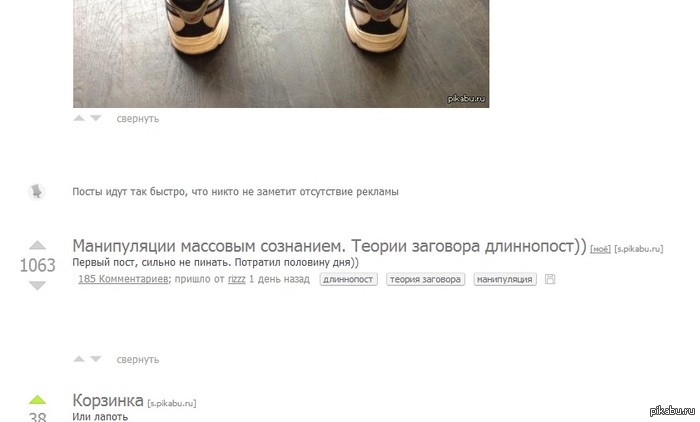Click the small up arrow under the sneakers image
Screen dimensions: 700x422
coord(79,118)
